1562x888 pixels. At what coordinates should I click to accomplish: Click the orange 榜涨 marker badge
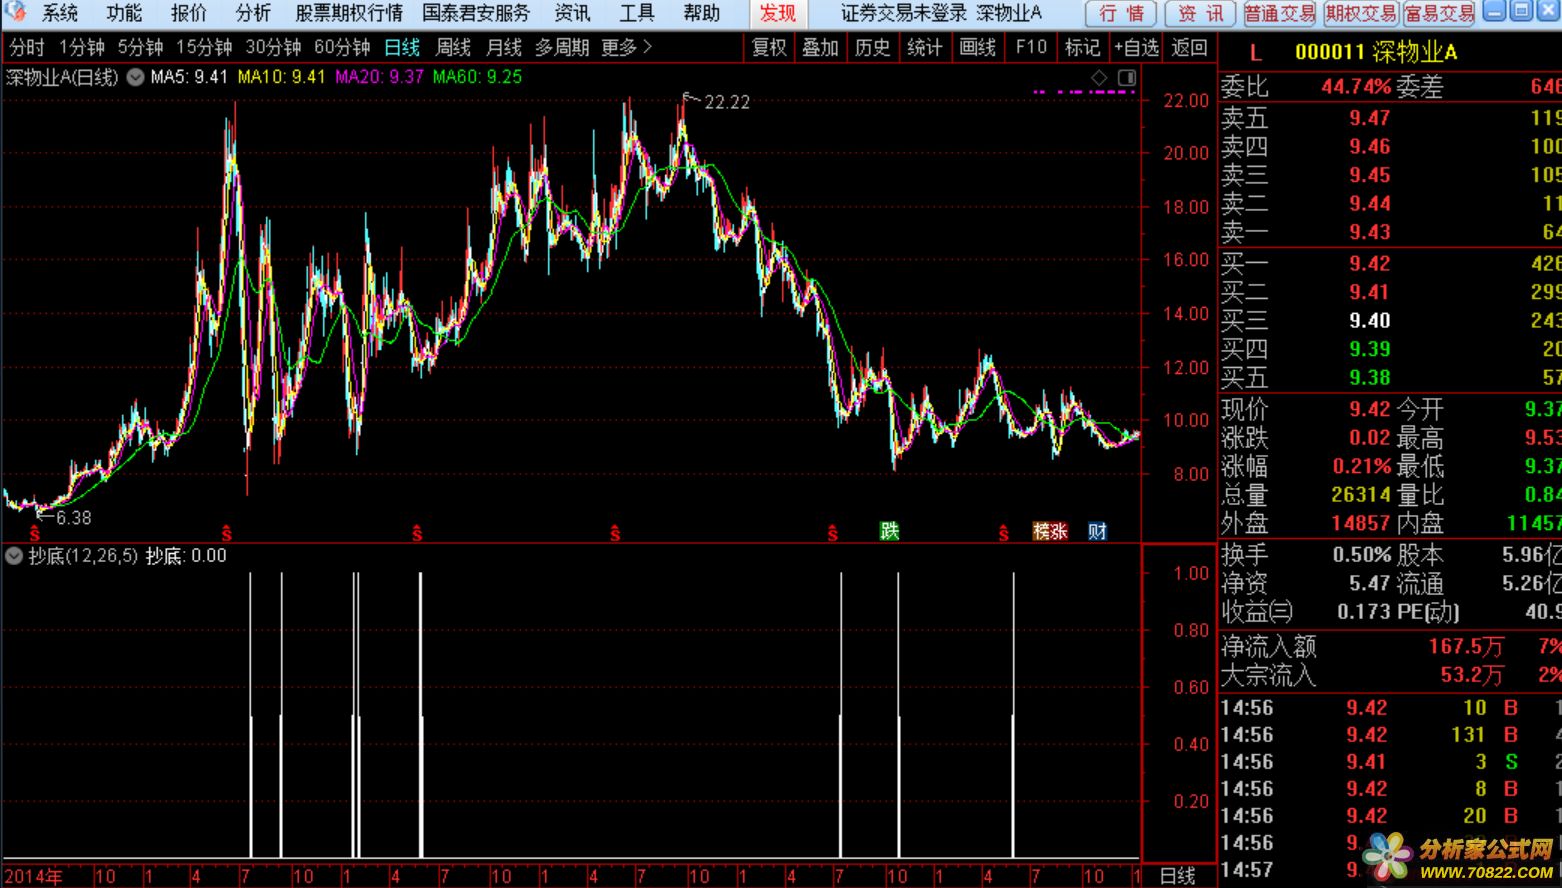[x=1050, y=531]
